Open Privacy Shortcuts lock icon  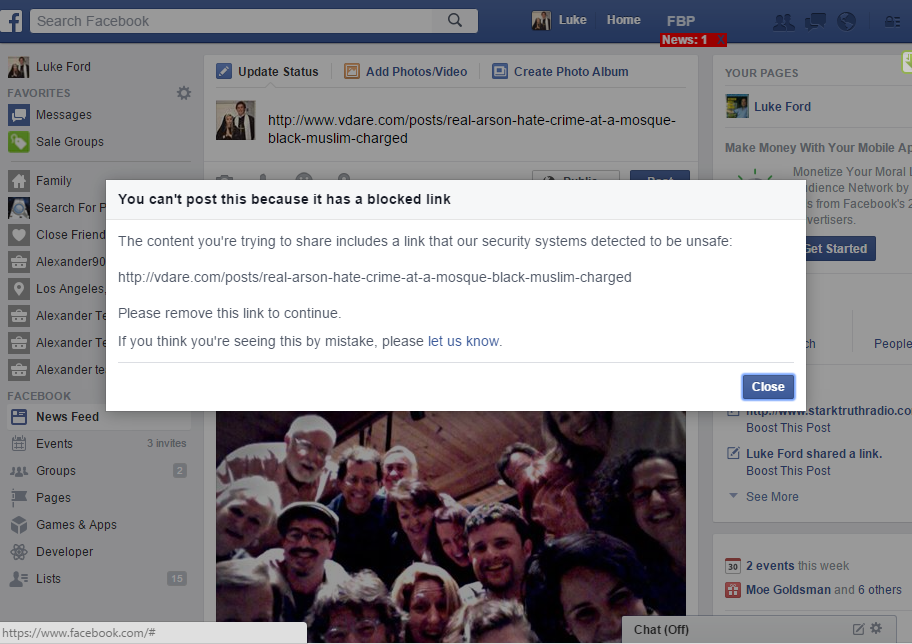point(892,22)
